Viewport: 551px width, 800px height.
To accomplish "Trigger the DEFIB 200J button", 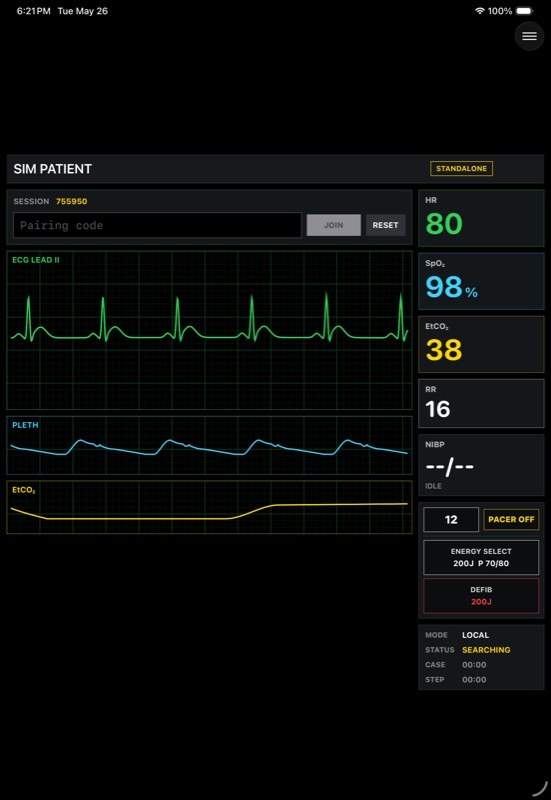I will [481, 595].
